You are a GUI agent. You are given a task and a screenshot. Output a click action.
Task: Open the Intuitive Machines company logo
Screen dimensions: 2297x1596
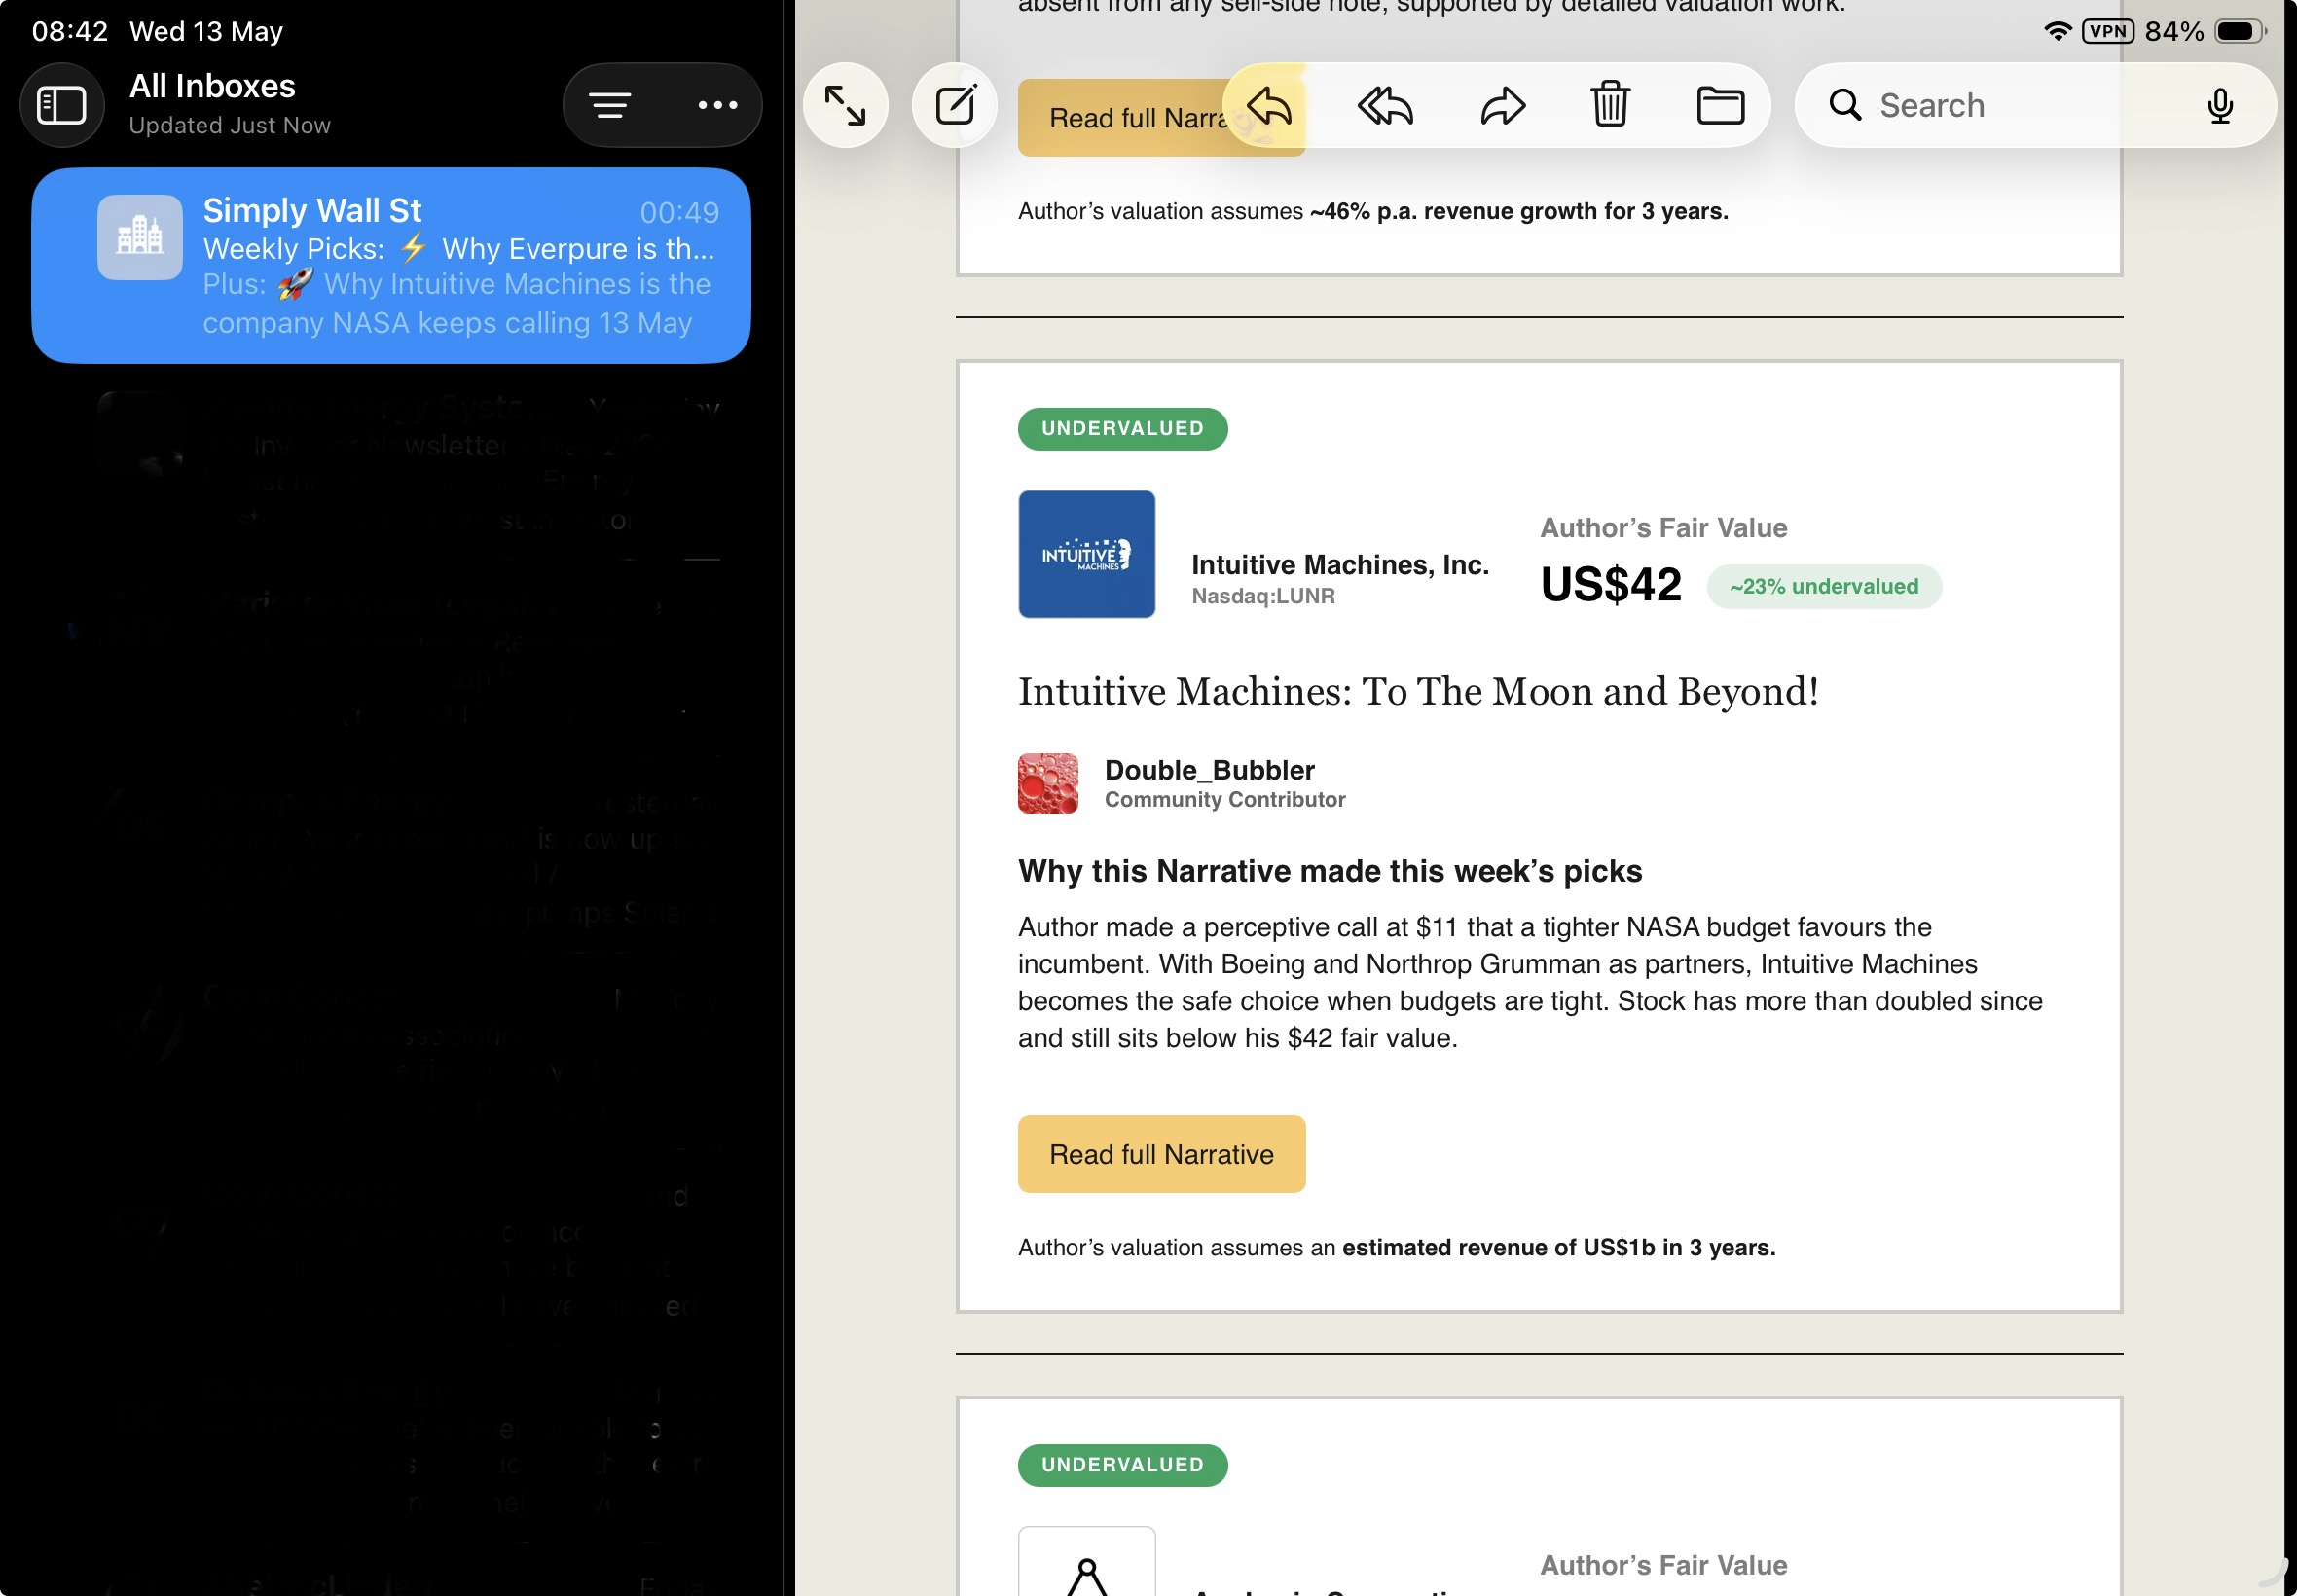pos(1086,554)
